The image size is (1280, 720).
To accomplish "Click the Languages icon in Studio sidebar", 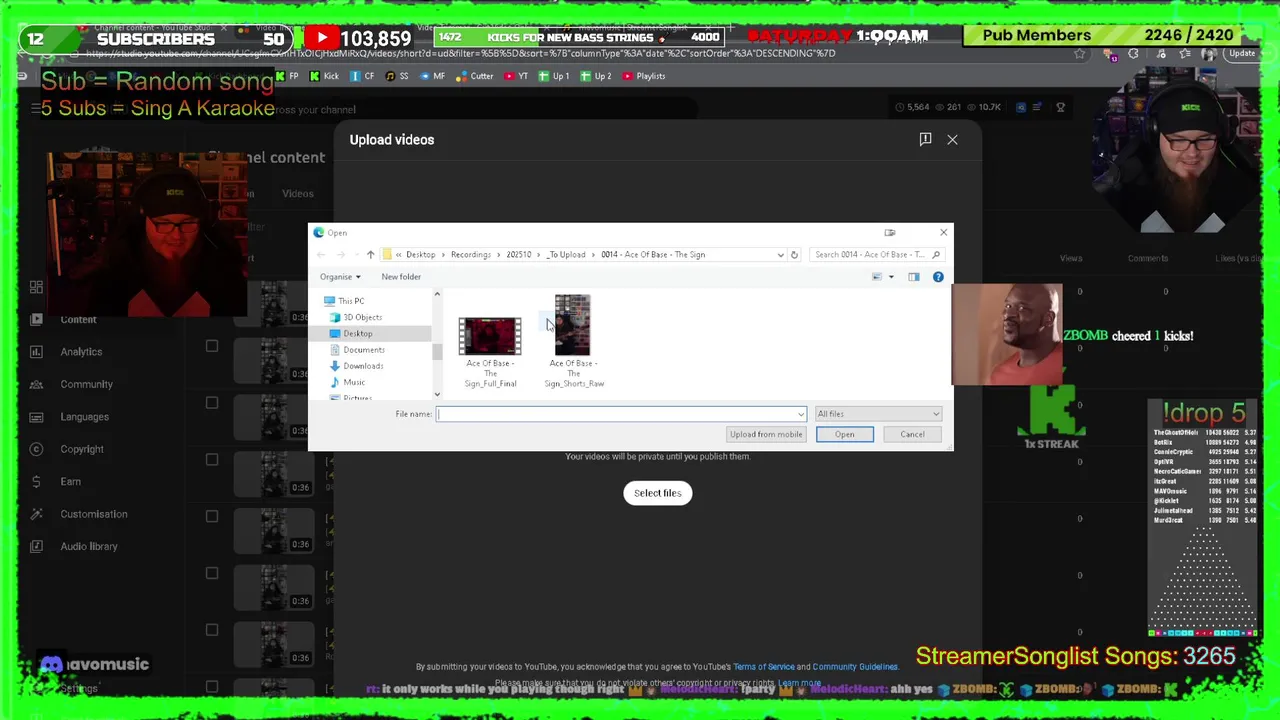I will pyautogui.click(x=36, y=417).
